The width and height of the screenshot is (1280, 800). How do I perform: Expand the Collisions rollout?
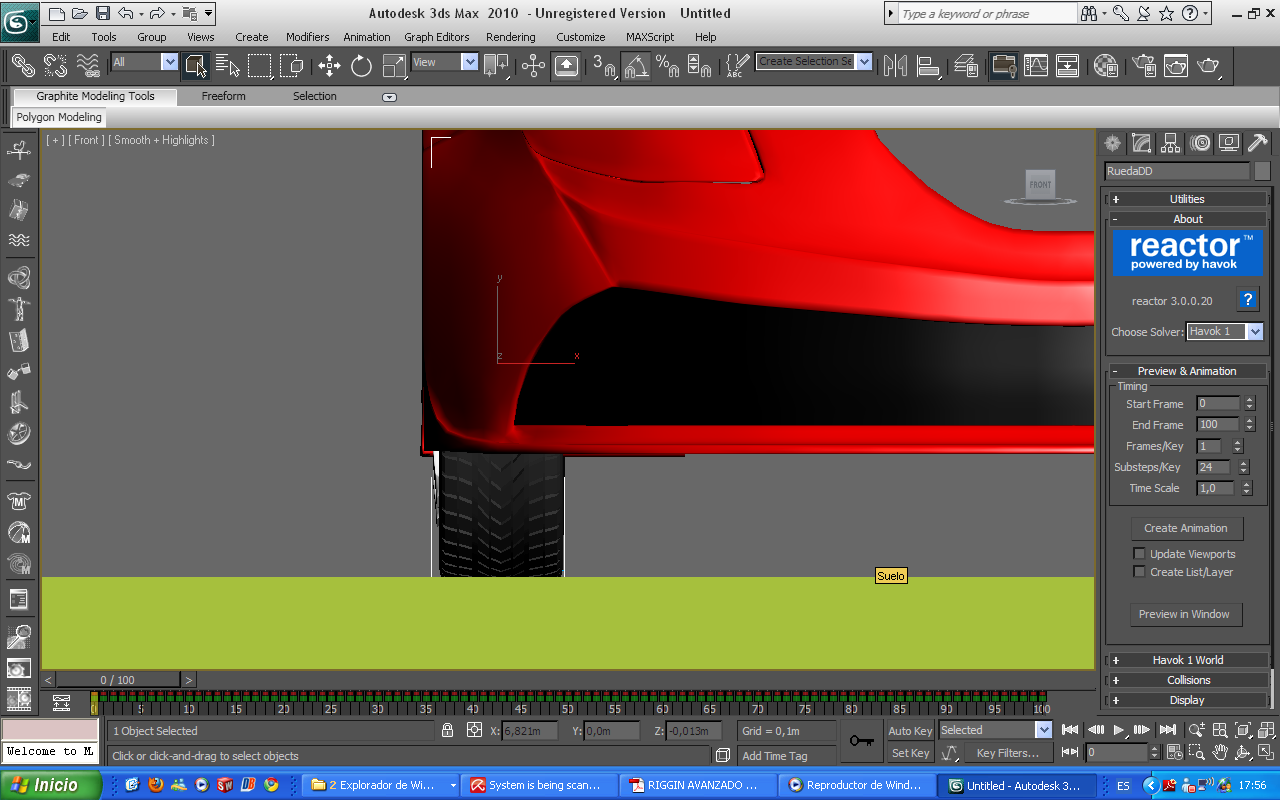(1187, 680)
